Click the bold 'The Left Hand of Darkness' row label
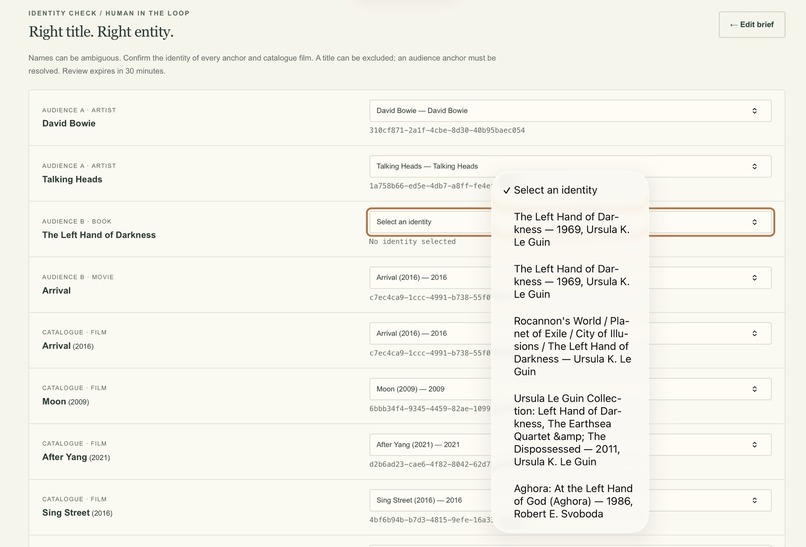 click(99, 235)
